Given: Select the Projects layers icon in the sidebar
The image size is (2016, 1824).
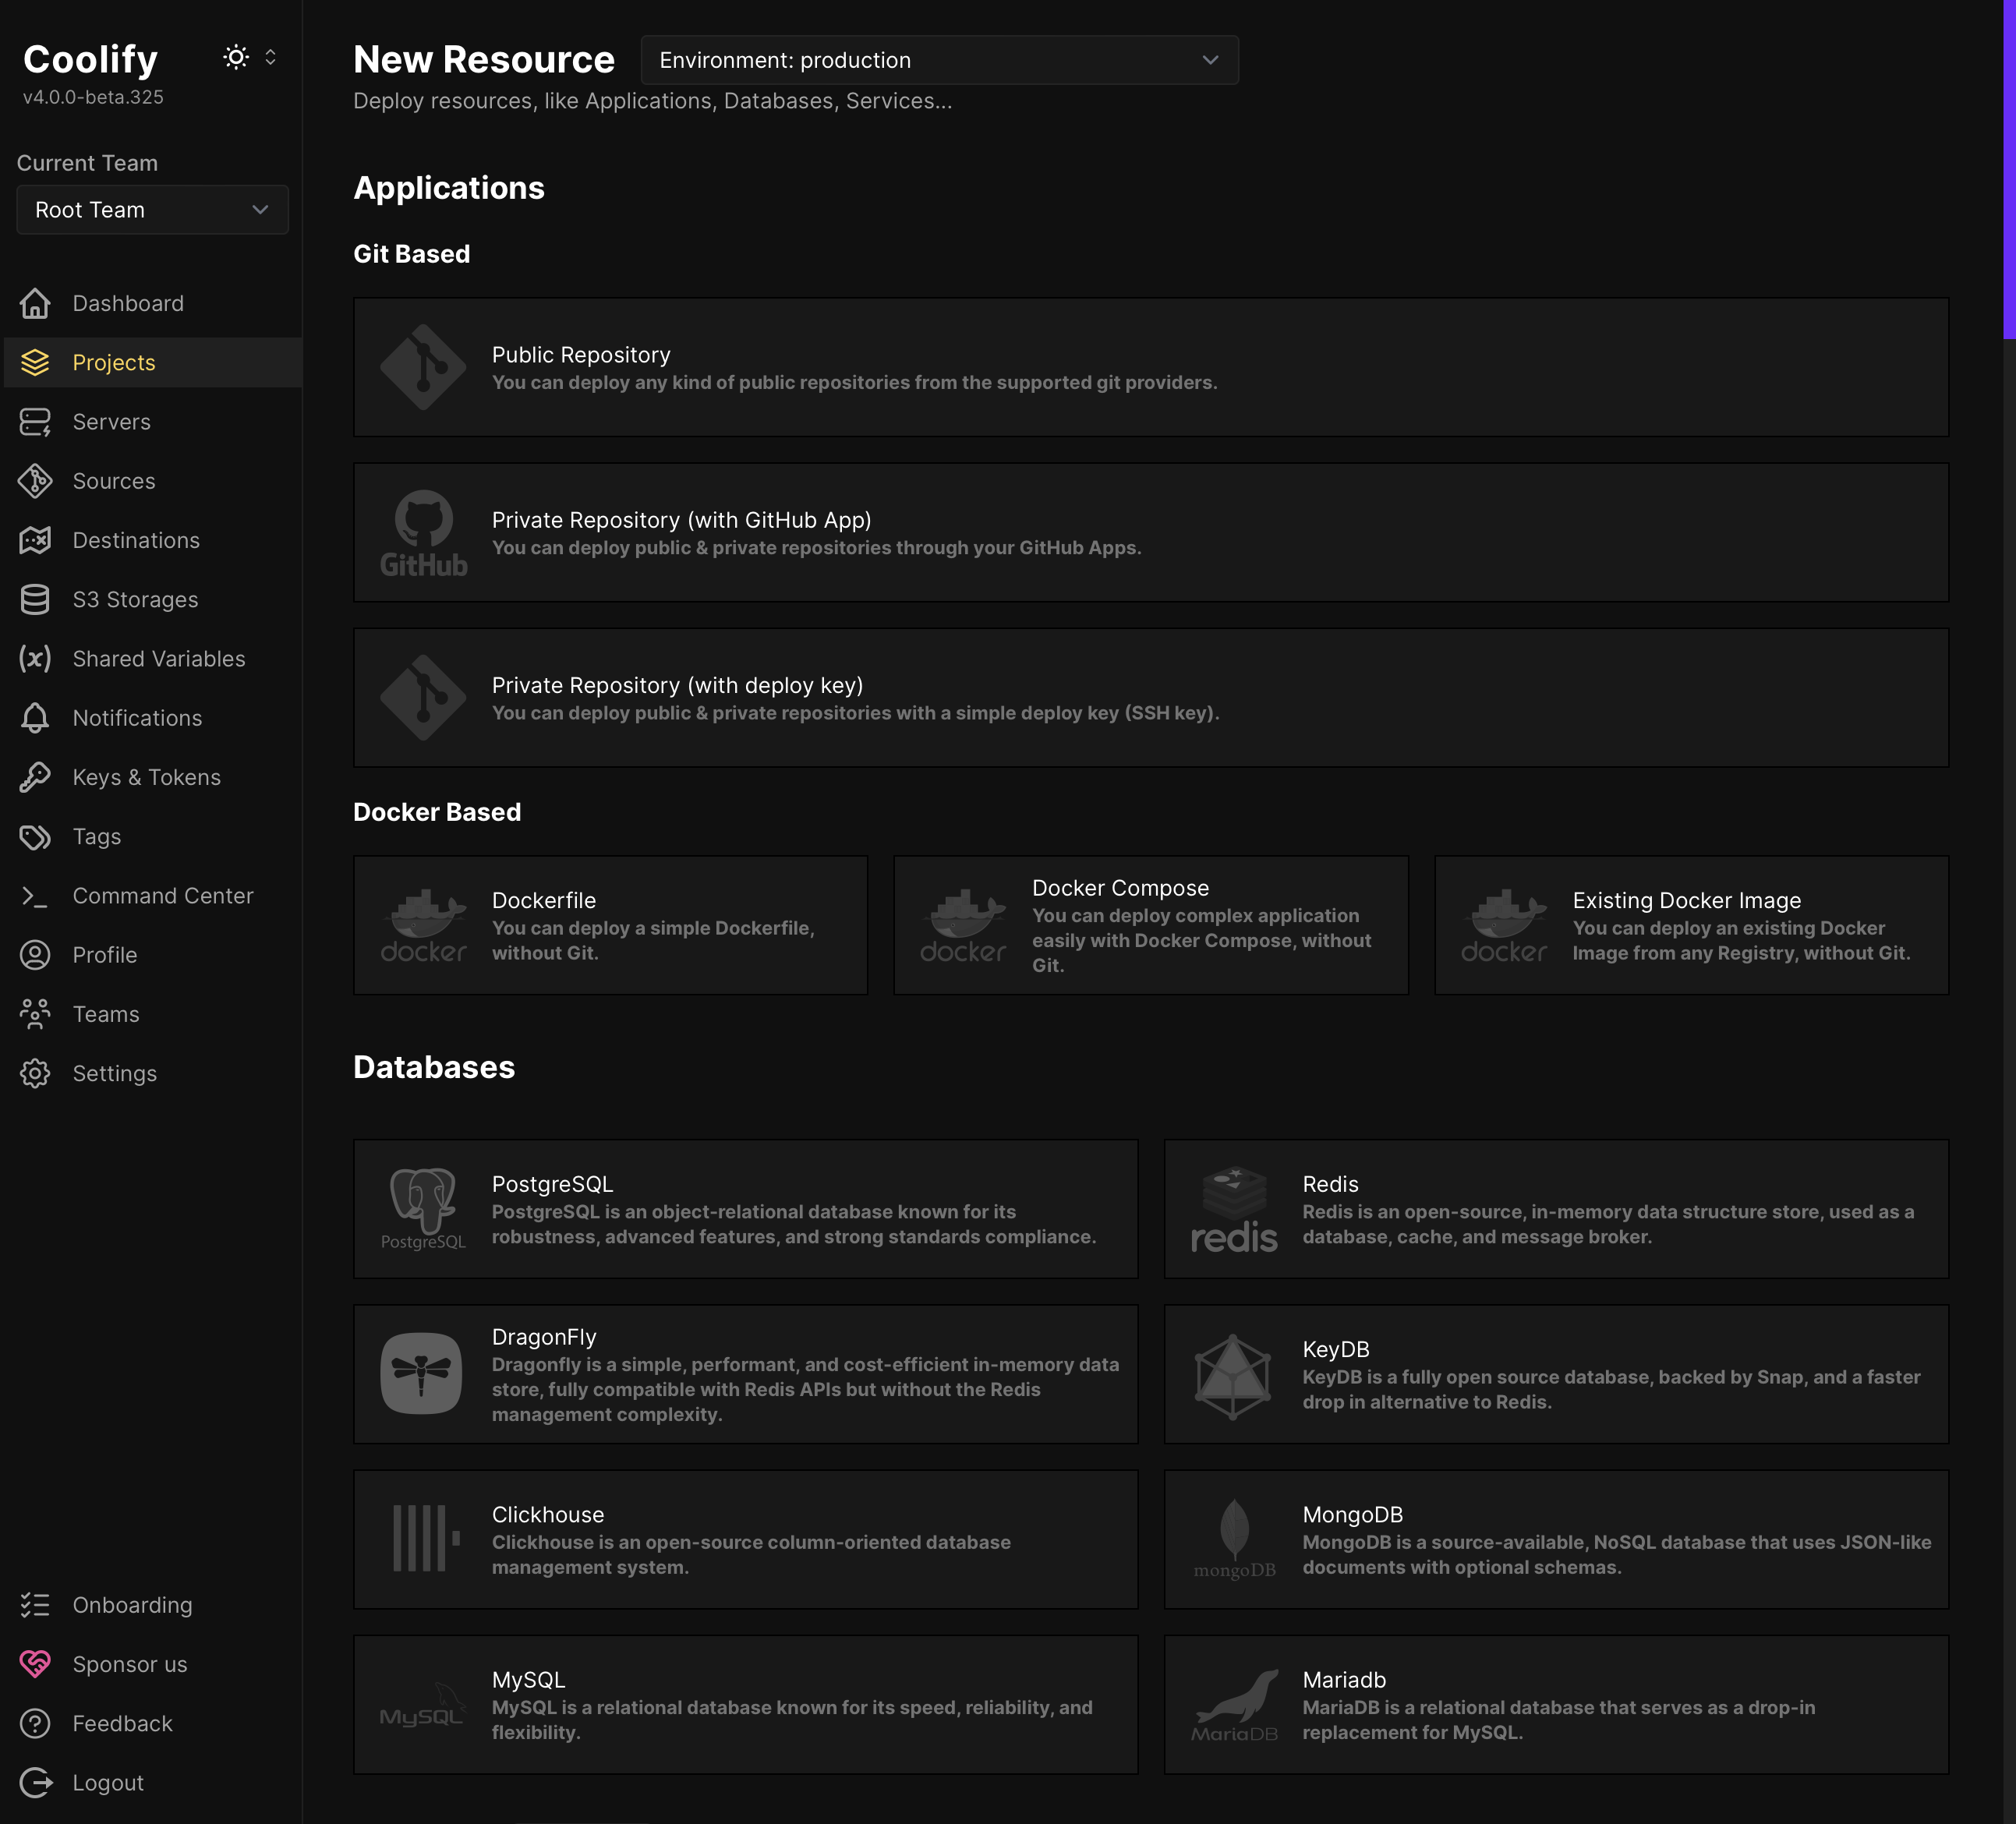Looking at the screenshot, I should tap(36, 362).
